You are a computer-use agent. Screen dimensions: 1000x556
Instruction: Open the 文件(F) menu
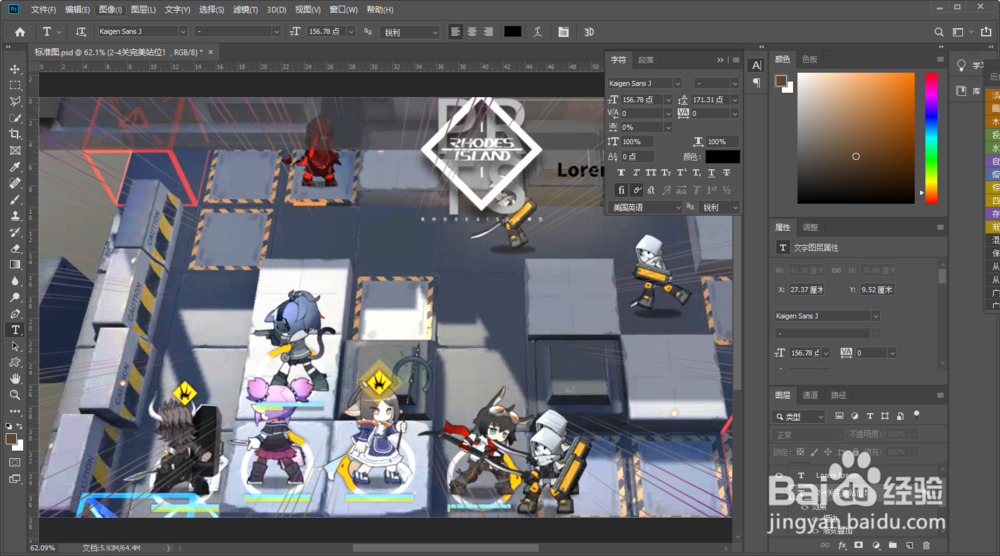coord(43,10)
